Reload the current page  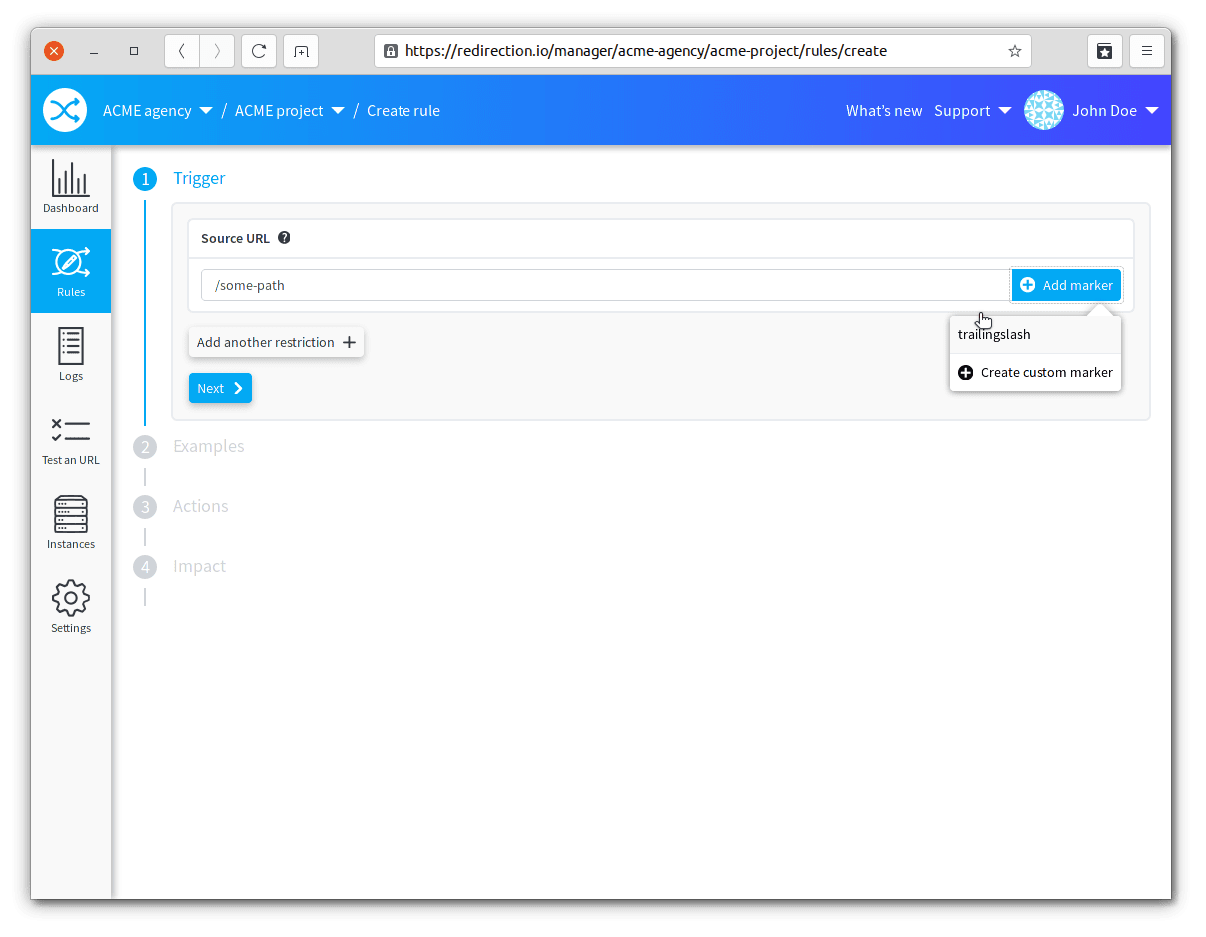pyautogui.click(x=258, y=50)
